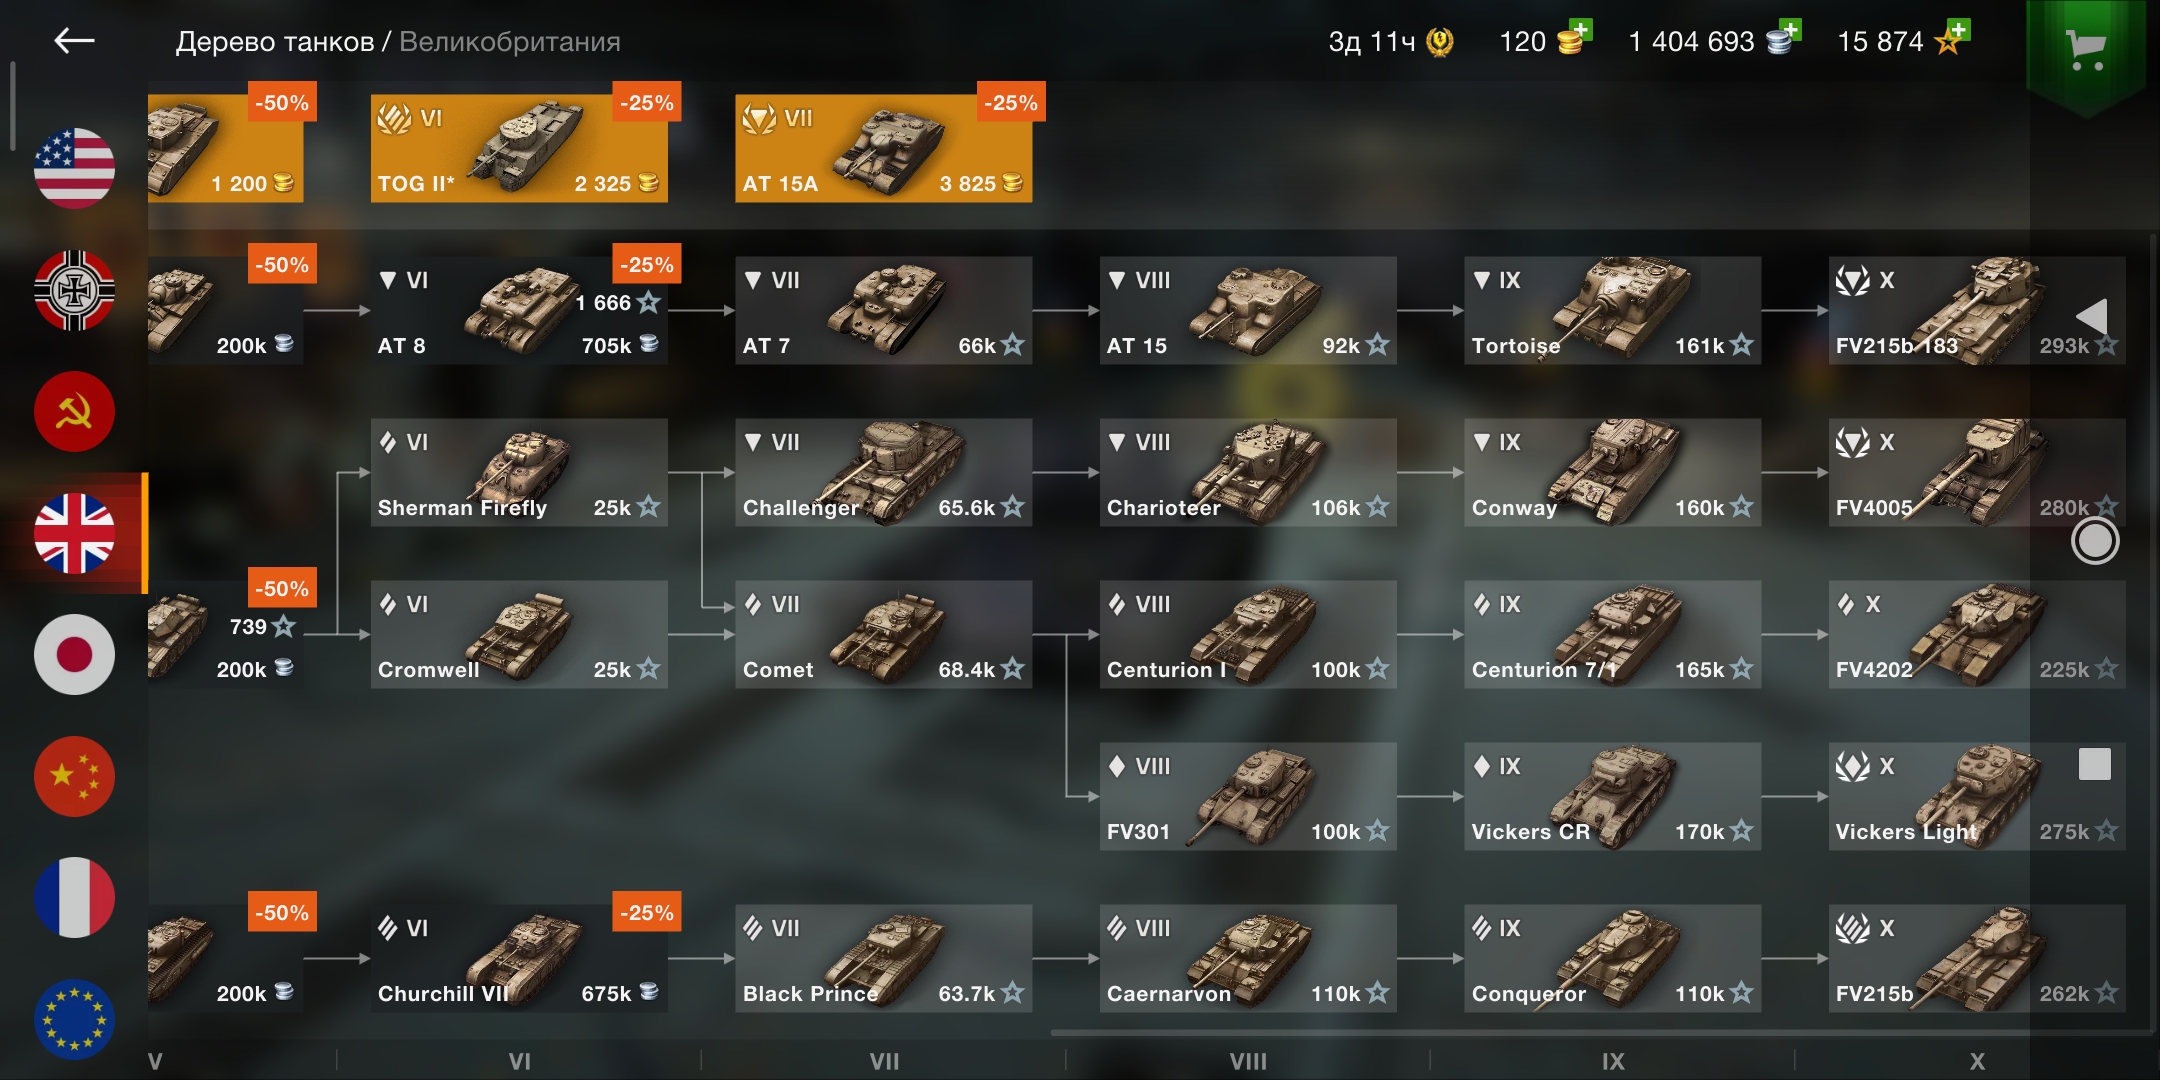
Task: Open premium AT 15A offer tile
Action: (884, 149)
